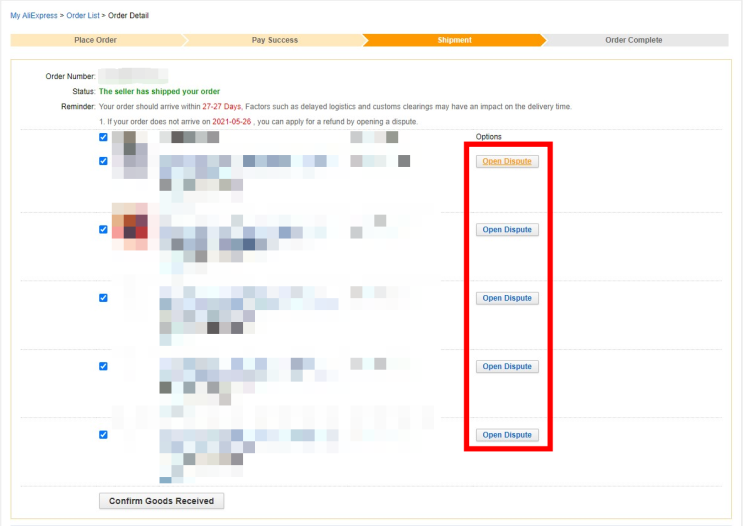Image resolution: width=743 pixels, height=526 pixels.
Task: Open Dispute for the third order item
Action: coord(507,298)
